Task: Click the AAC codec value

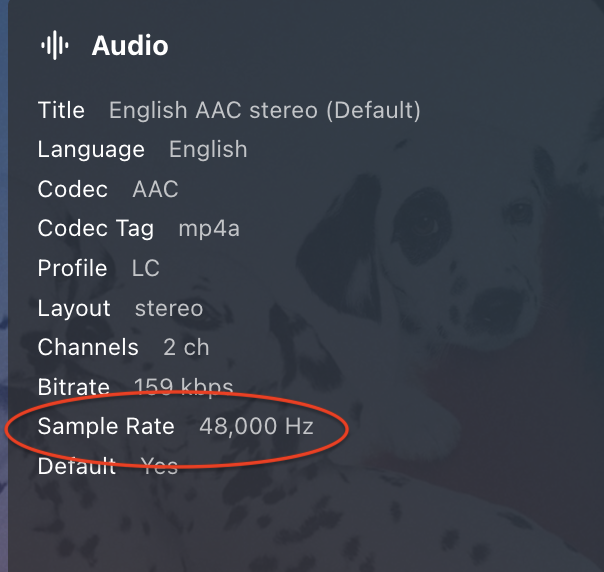Action: pos(155,189)
